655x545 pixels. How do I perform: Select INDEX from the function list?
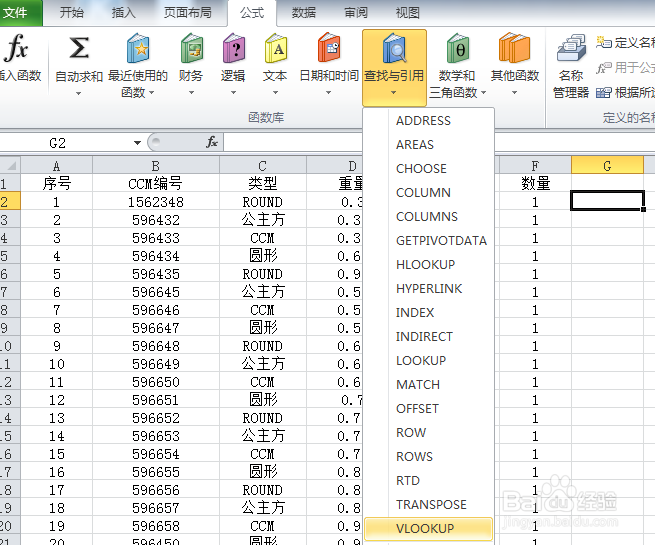coord(428,312)
